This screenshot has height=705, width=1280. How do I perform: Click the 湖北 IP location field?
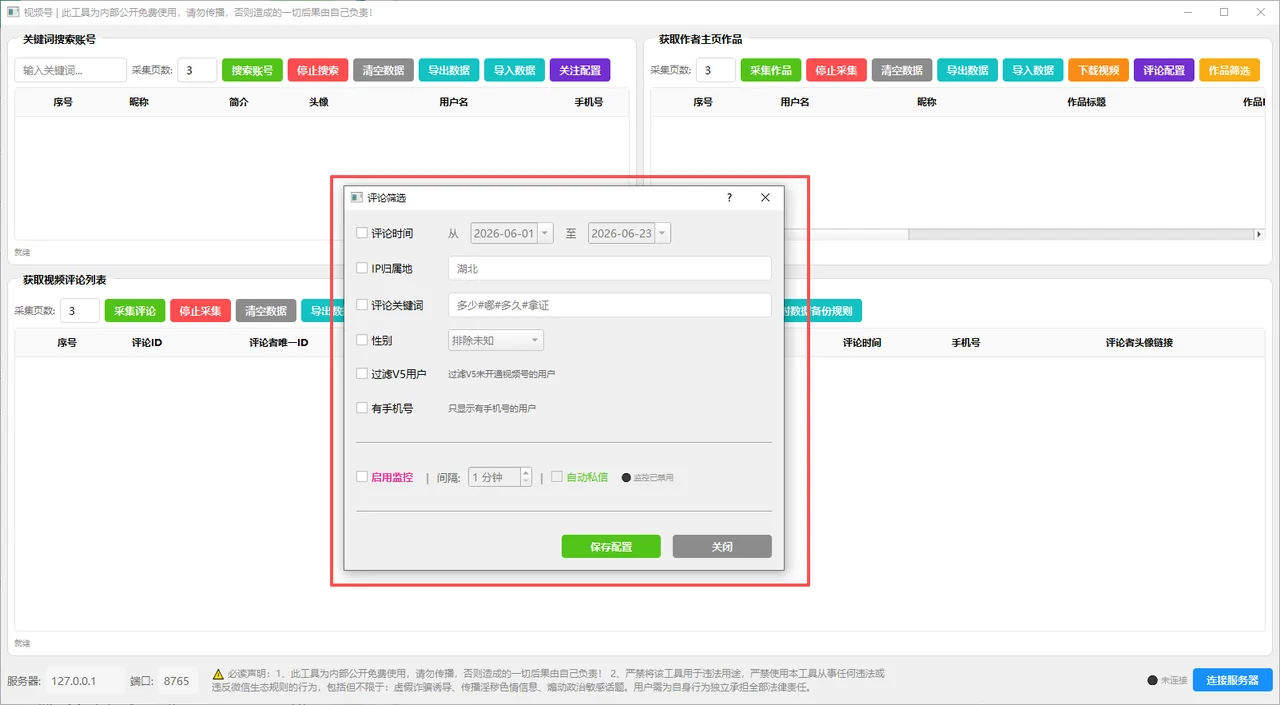(610, 268)
